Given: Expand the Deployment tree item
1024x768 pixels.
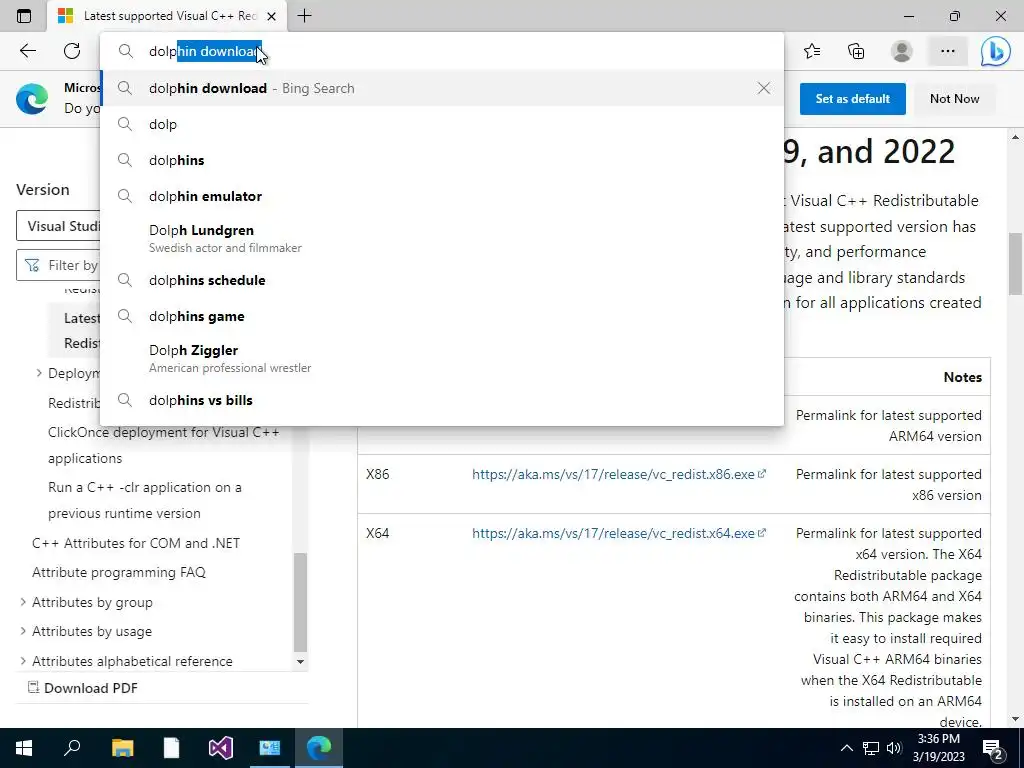Looking at the screenshot, I should pos(39,373).
